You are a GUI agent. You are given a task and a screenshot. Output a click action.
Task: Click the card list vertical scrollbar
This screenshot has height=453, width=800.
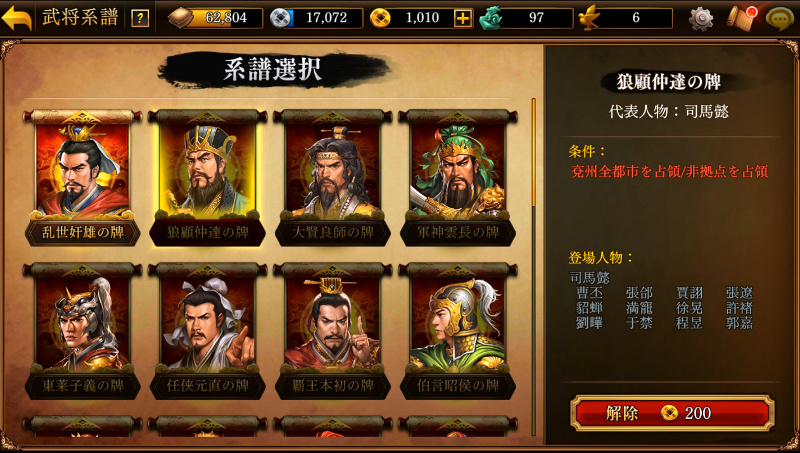pos(534,267)
